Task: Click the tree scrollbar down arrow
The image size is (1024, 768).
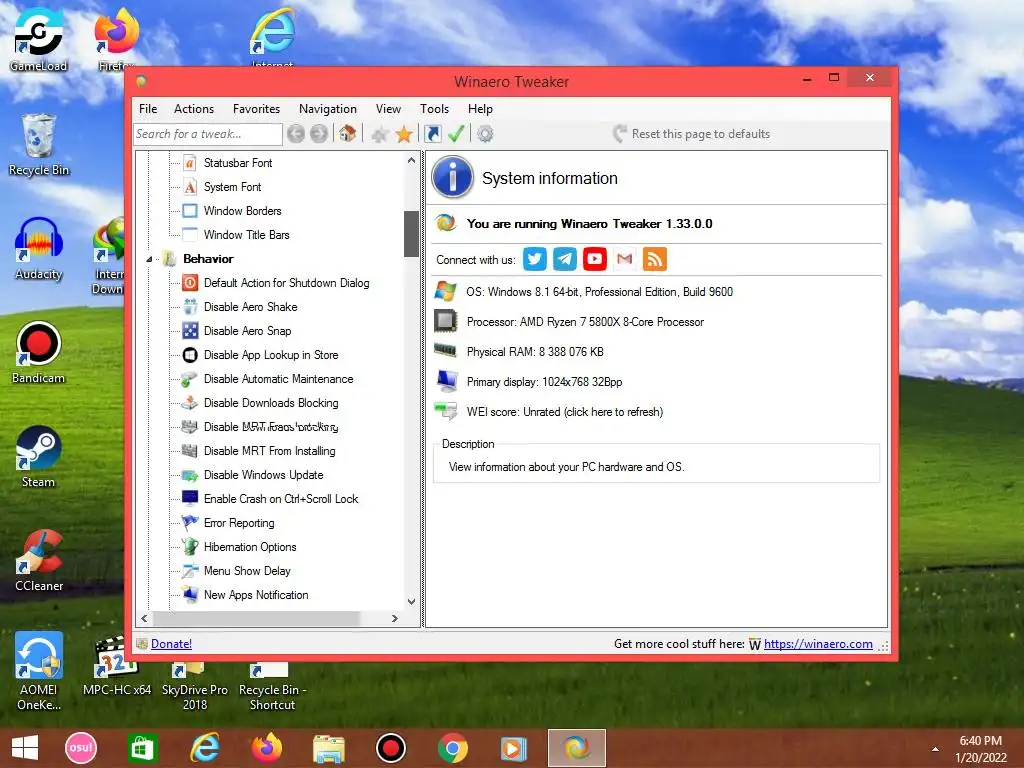Action: (411, 601)
